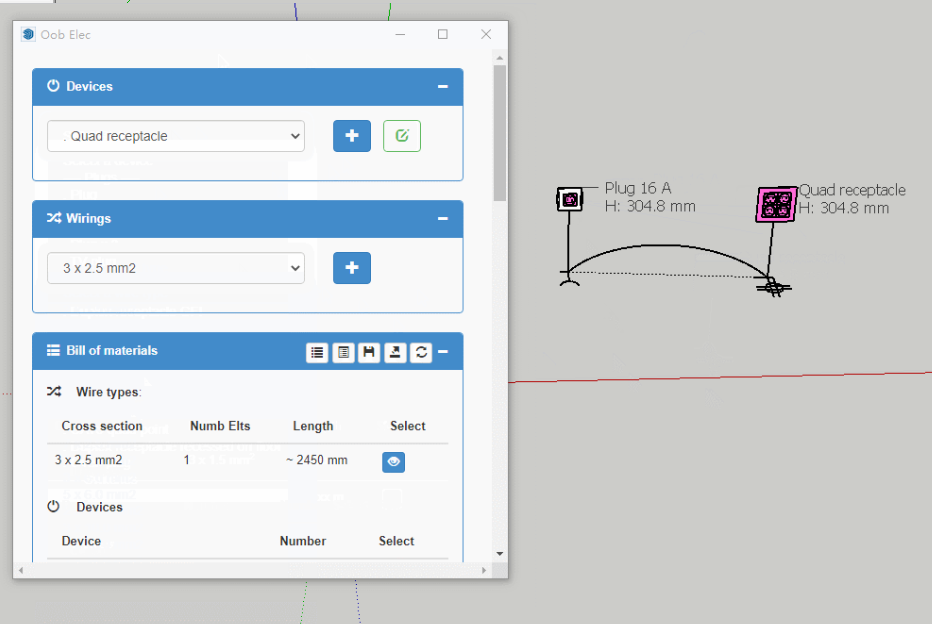The width and height of the screenshot is (932, 624).
Task: Maximize the Oob Elec window
Action: [443, 34]
